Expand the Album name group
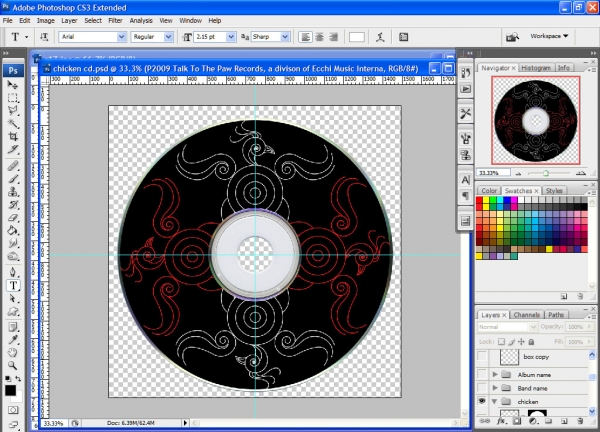 click(x=495, y=374)
